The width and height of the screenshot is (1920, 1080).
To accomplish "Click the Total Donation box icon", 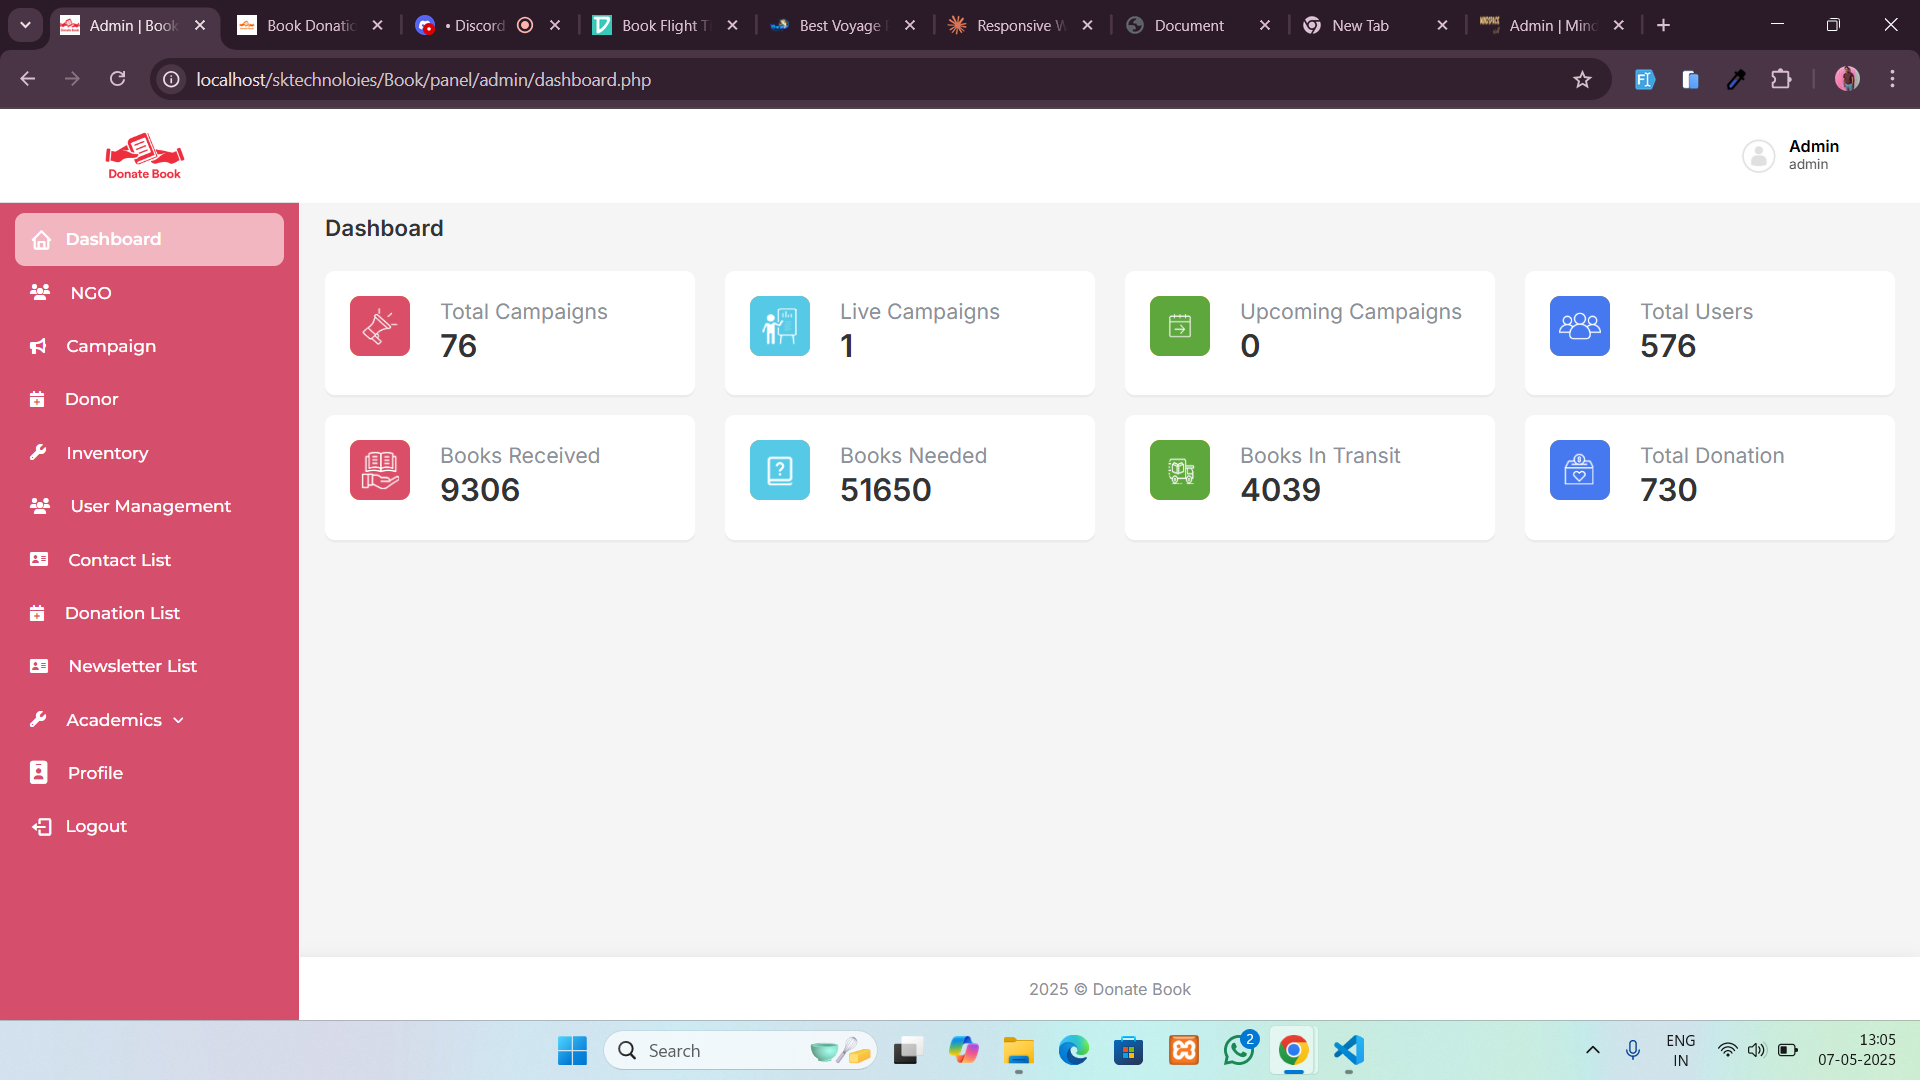I will (1580, 470).
